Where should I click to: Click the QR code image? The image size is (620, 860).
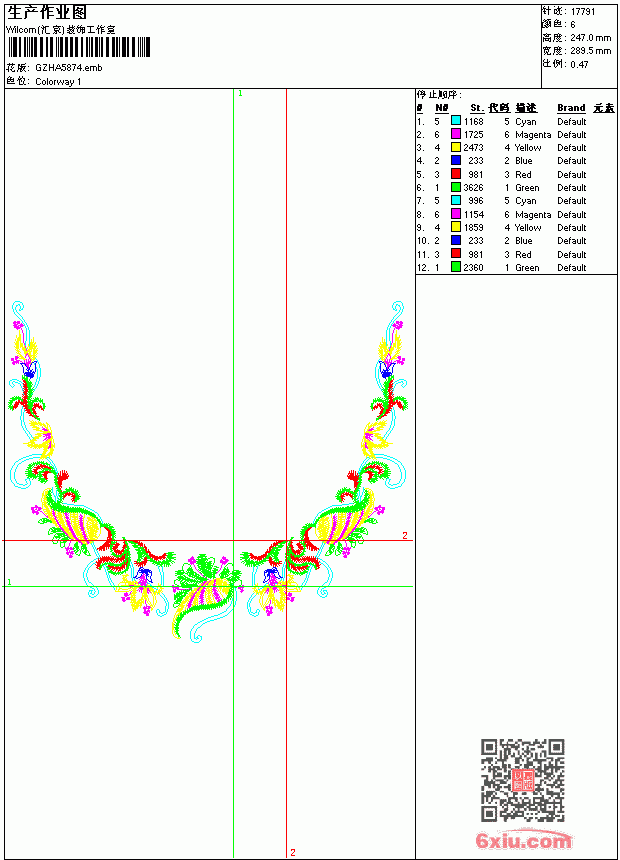pyautogui.click(x=523, y=780)
